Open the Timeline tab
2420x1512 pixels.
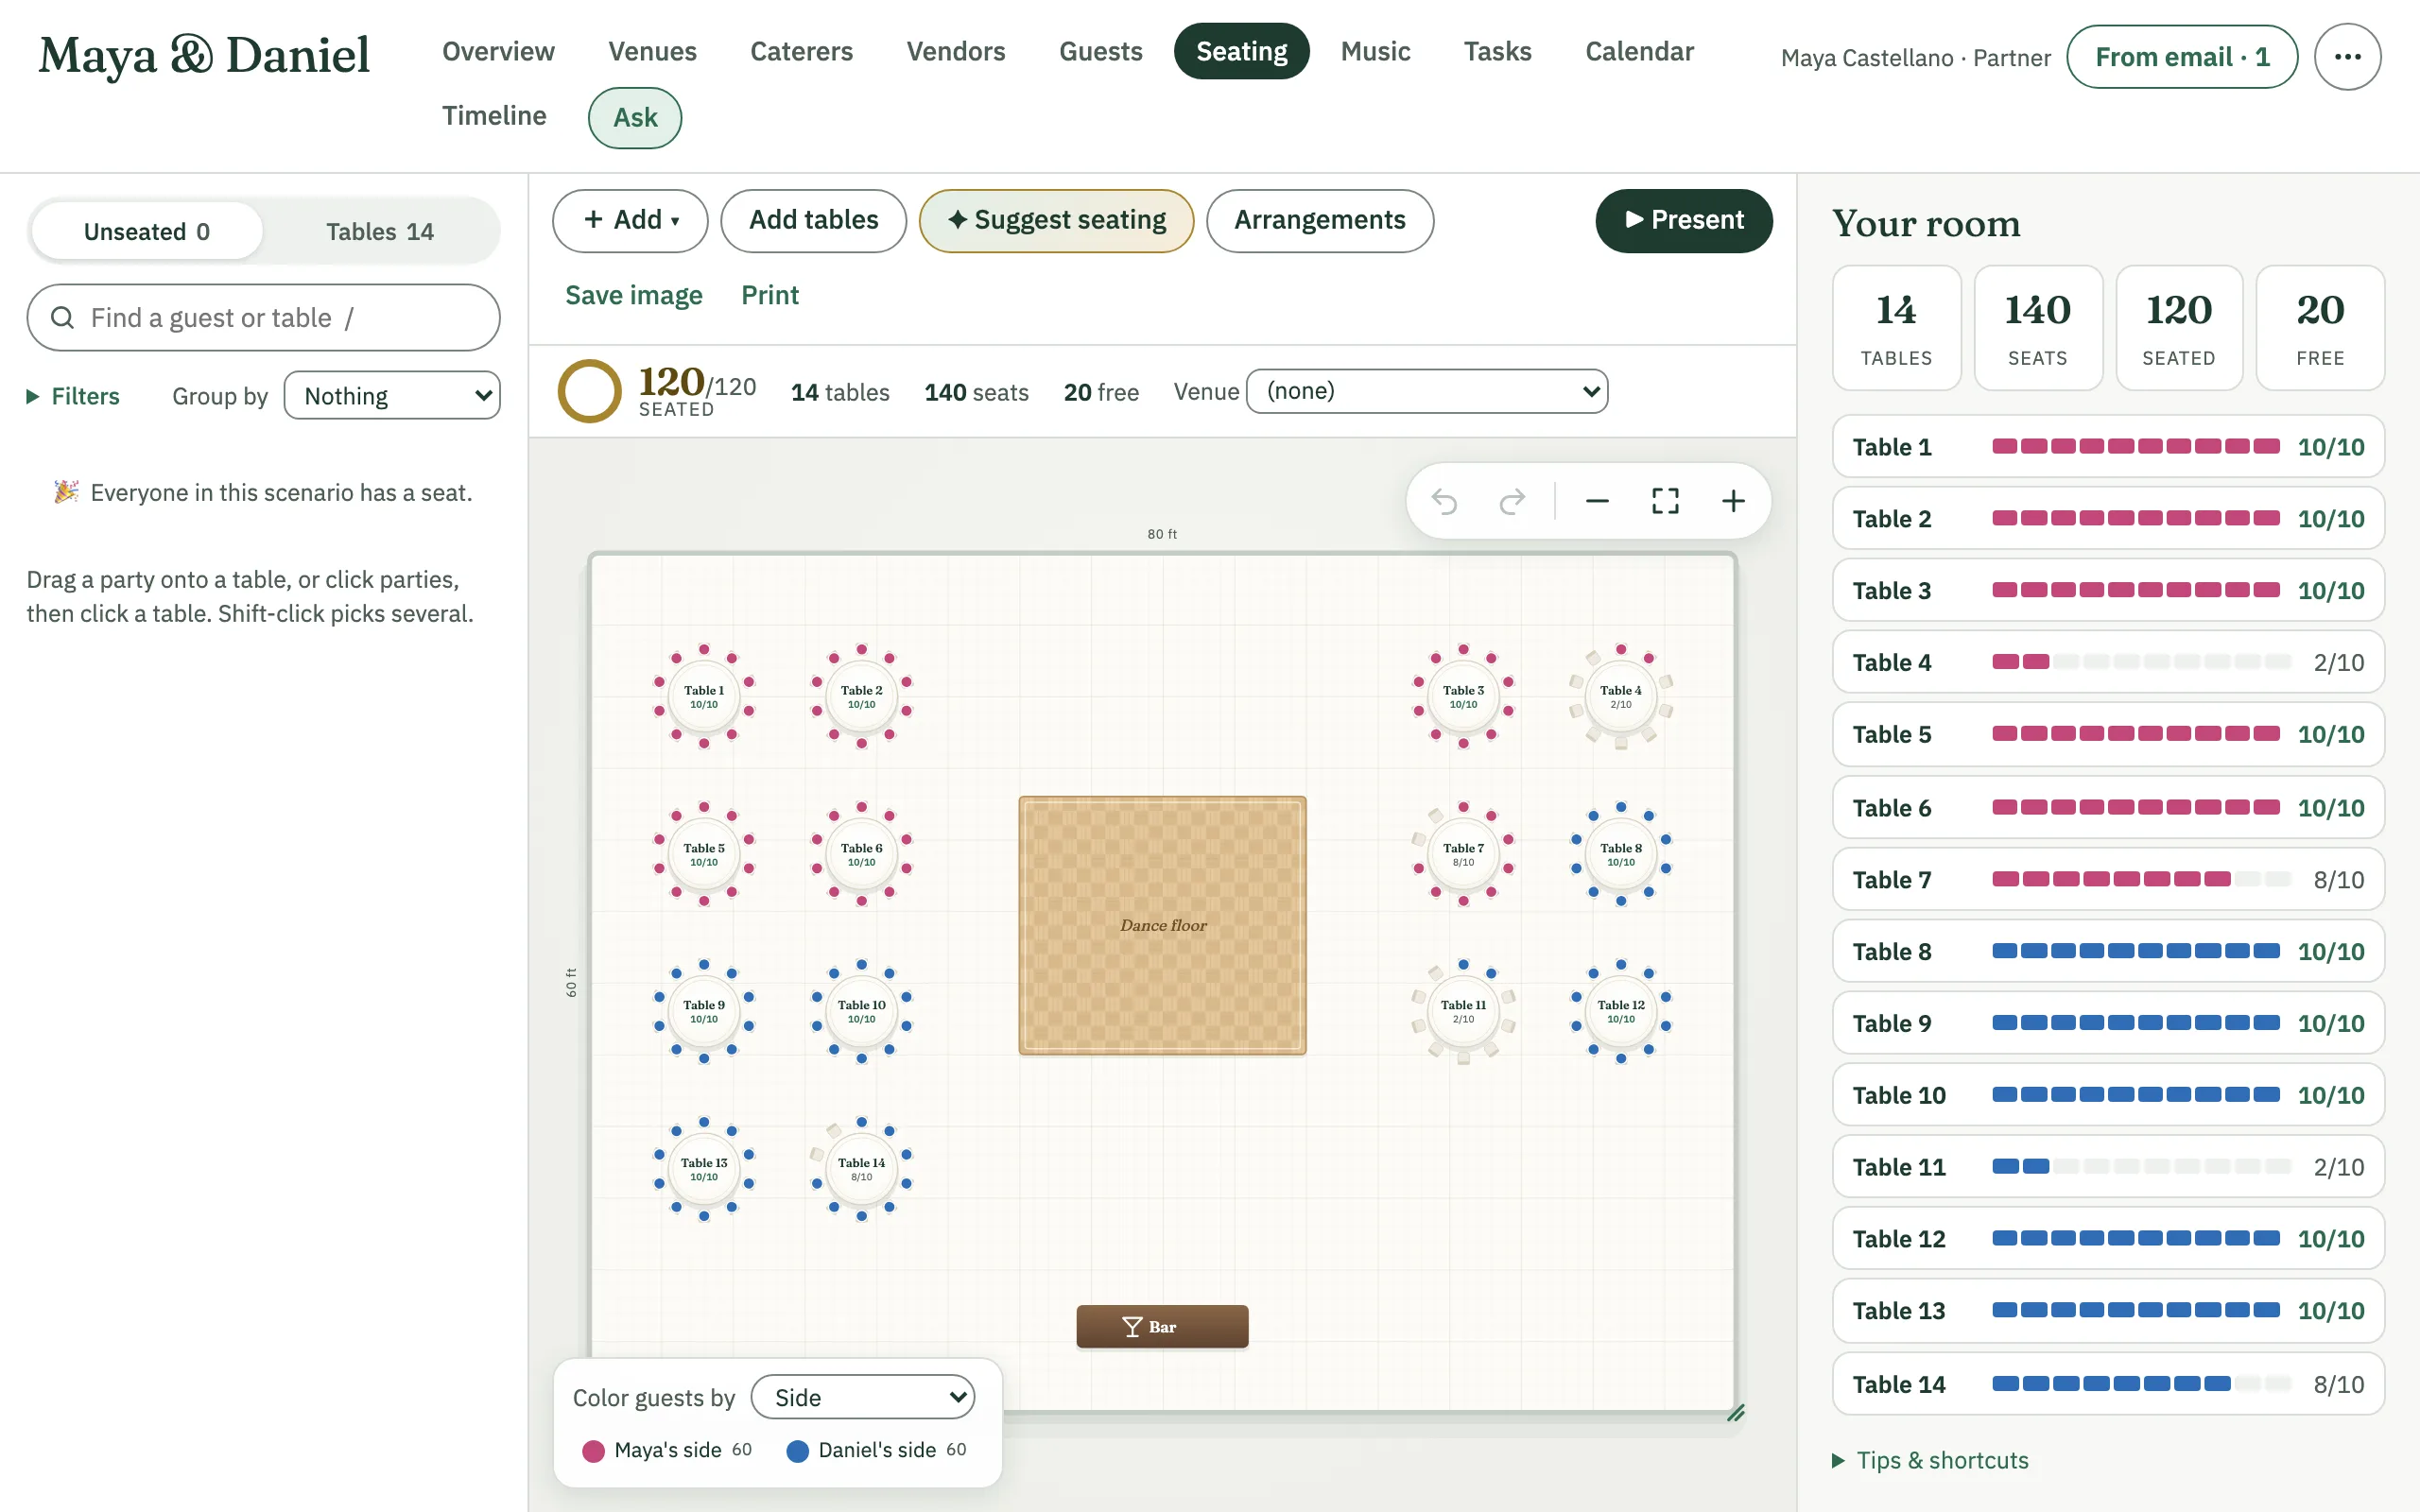click(494, 116)
